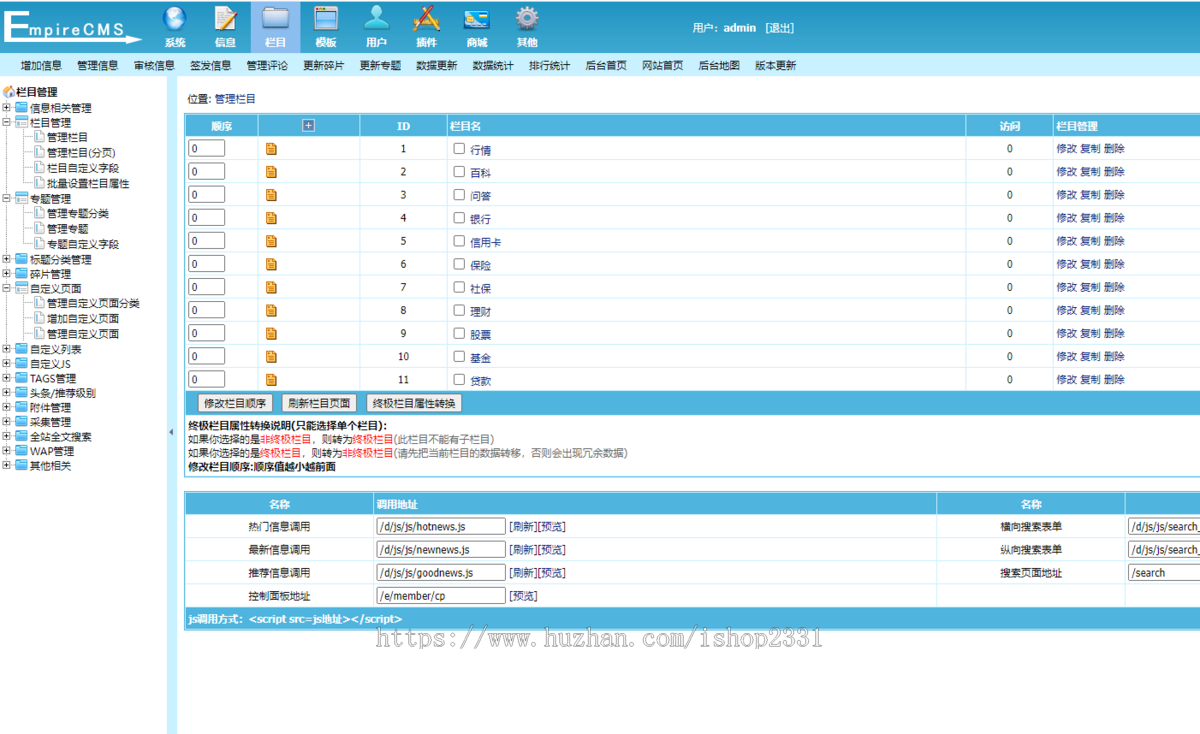The height and width of the screenshot is (734, 1200).
Task: Open the 其他 gear icon in top navigation
Action: pos(527,18)
